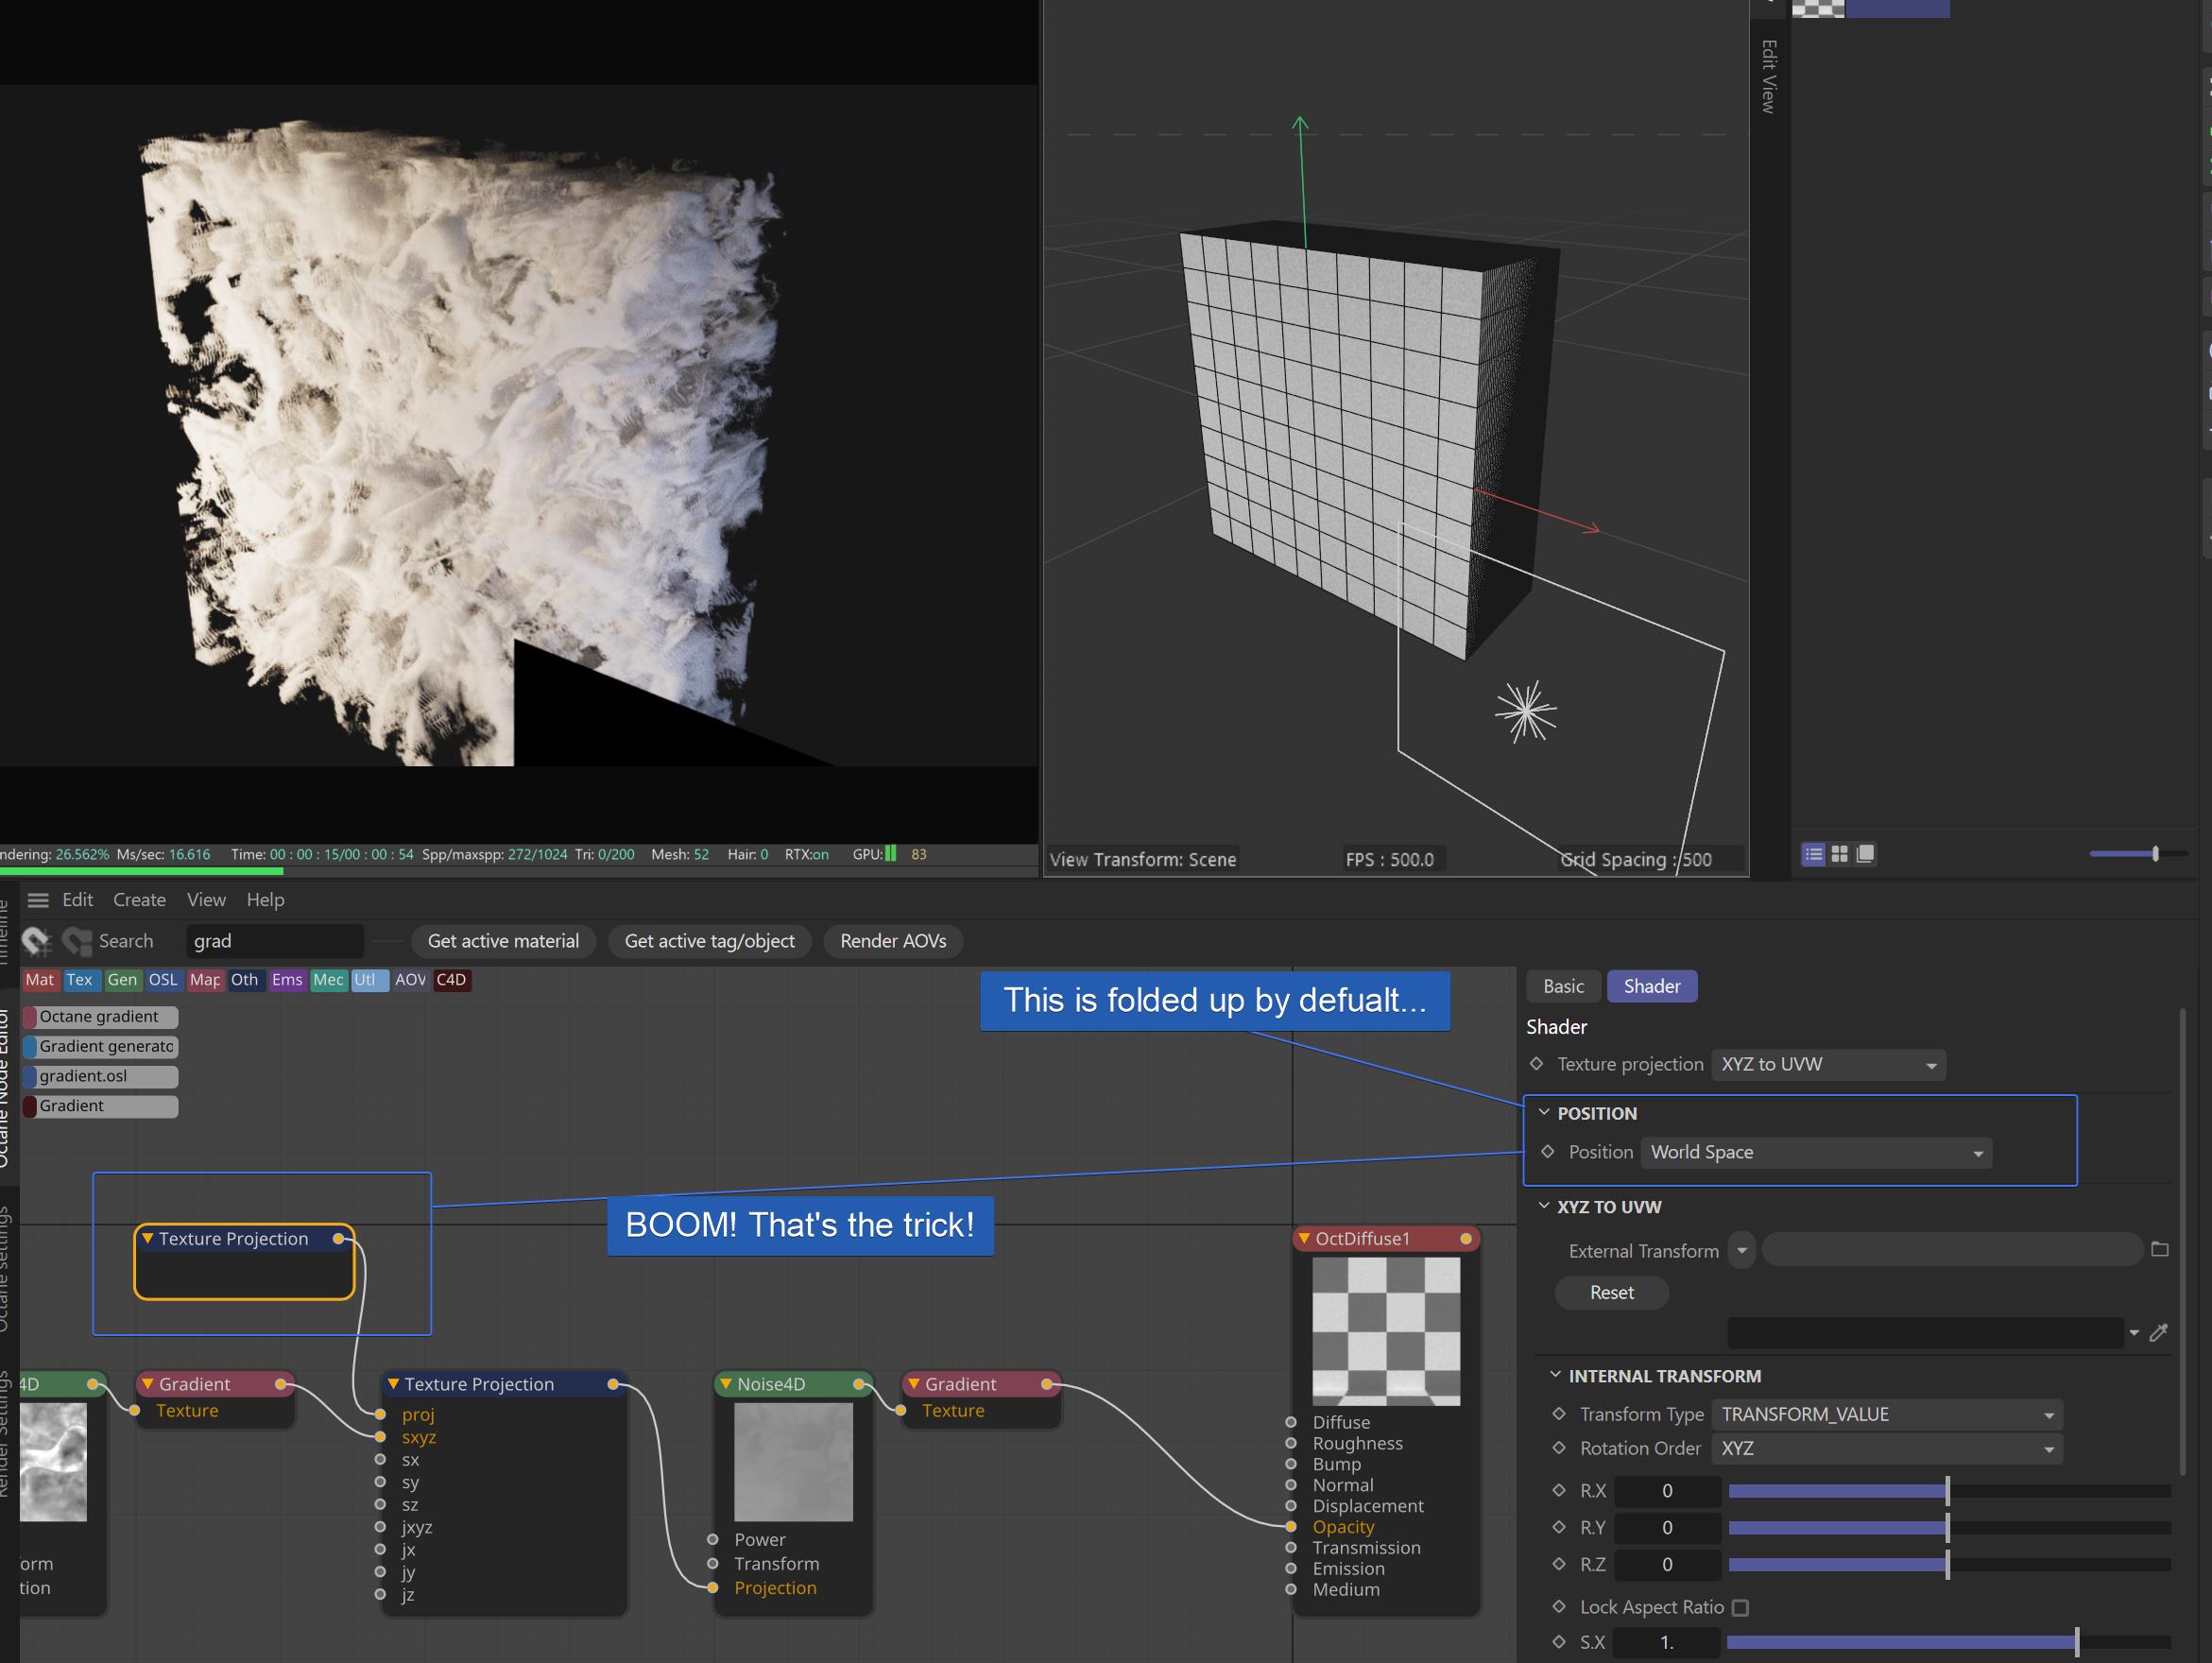
Task: Click the first magnet snap icon
Action: tap(36, 941)
